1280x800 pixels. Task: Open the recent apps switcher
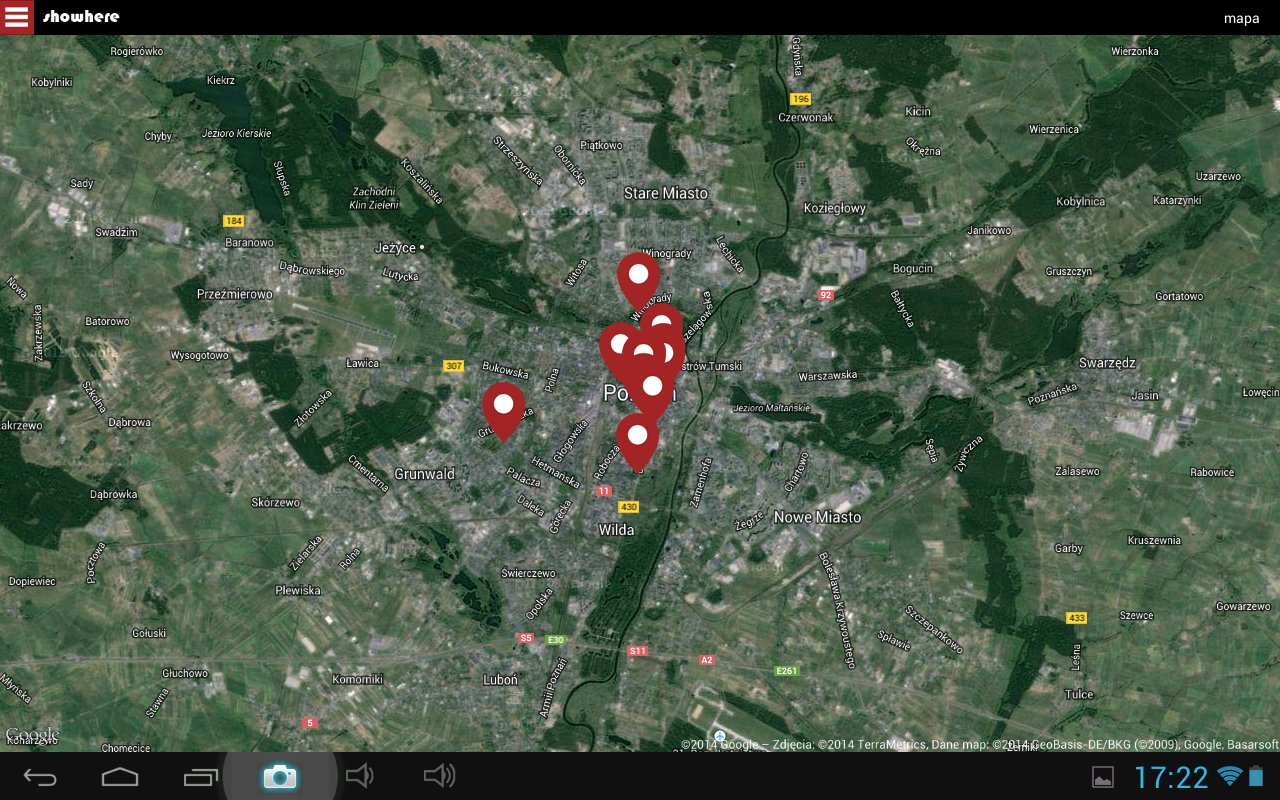pos(200,776)
